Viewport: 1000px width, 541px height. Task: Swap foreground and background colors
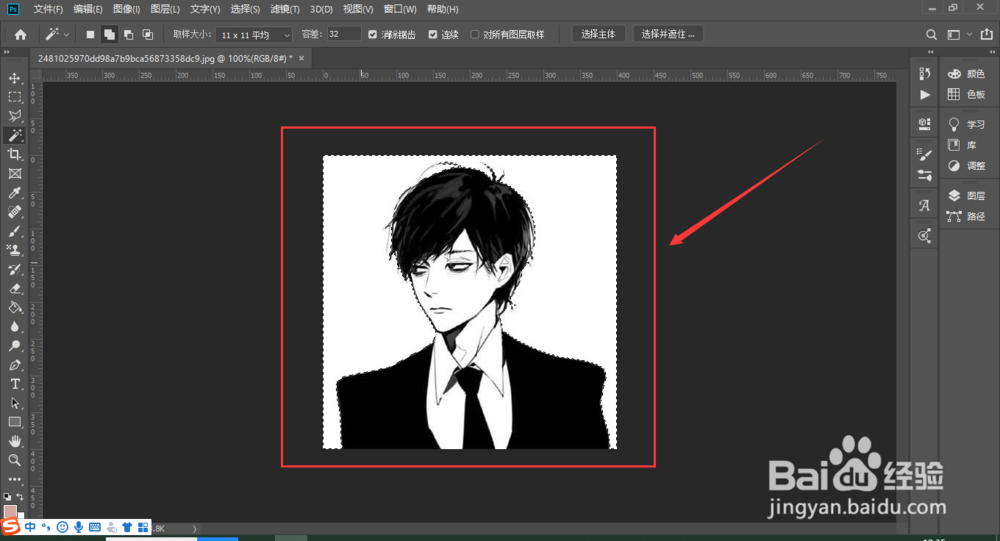pos(20,496)
